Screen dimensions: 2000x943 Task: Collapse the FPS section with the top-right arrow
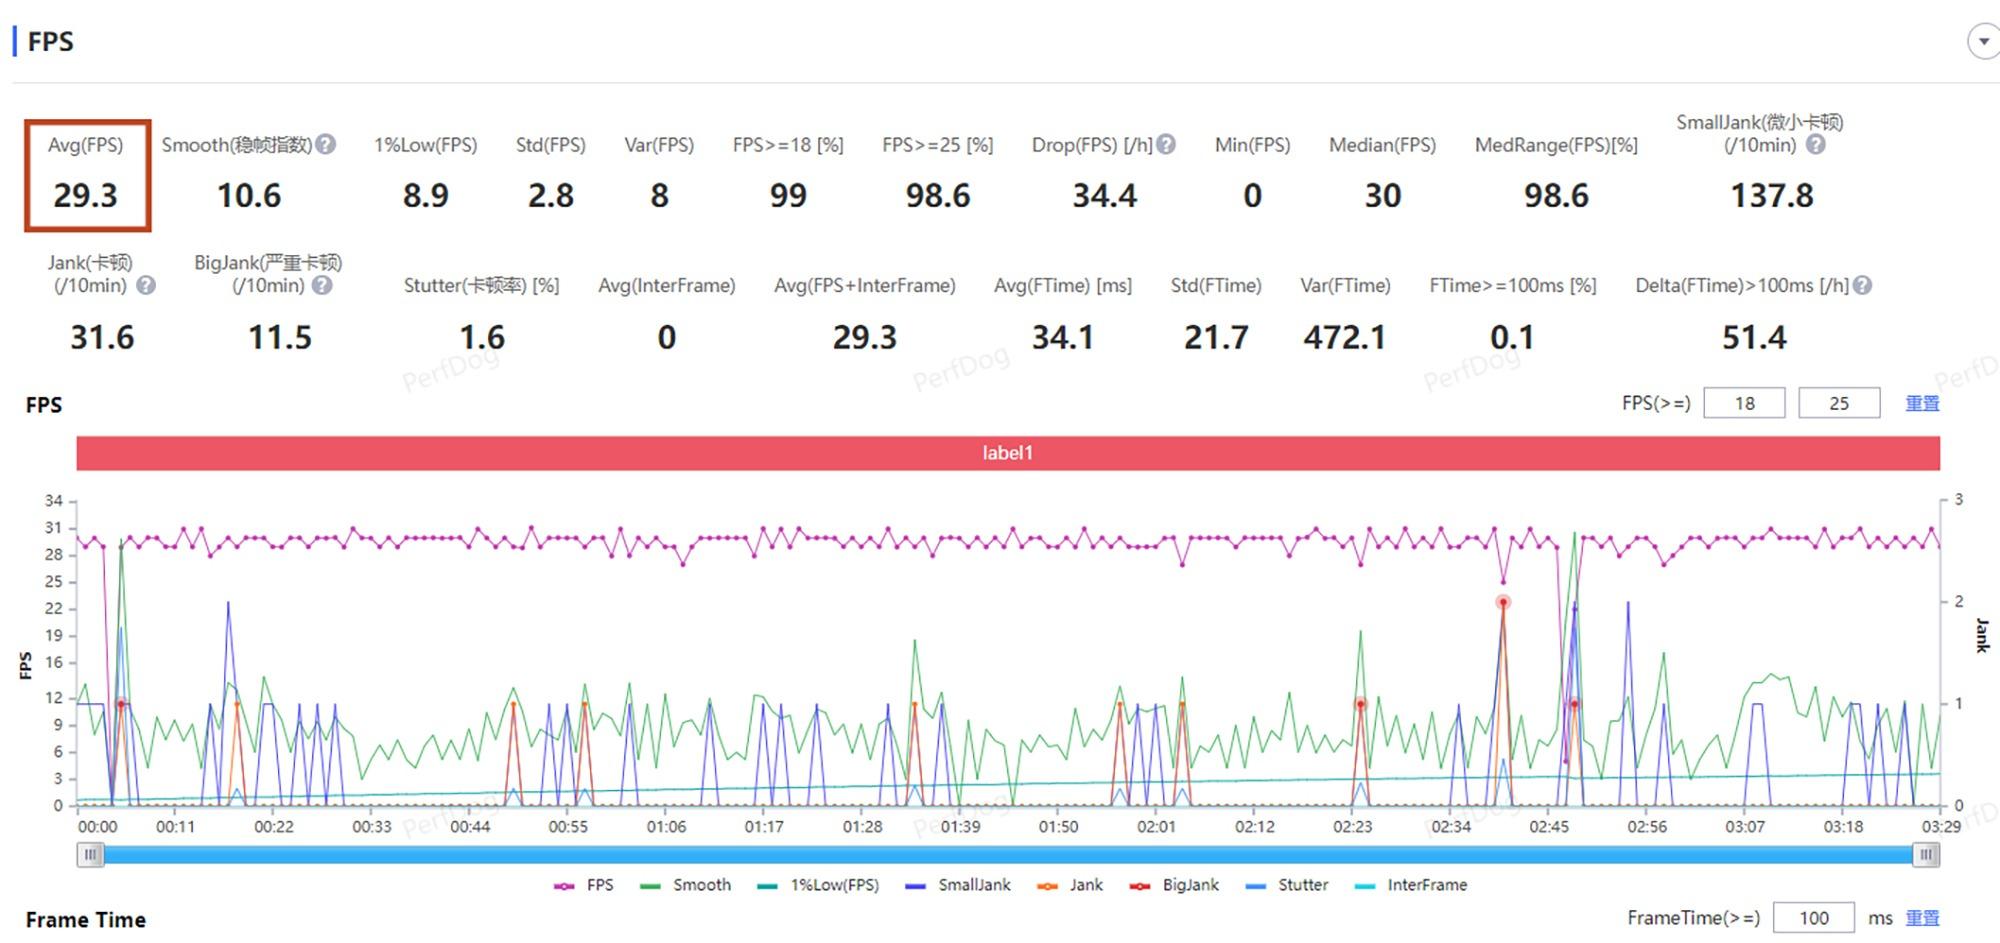pos(1983,42)
